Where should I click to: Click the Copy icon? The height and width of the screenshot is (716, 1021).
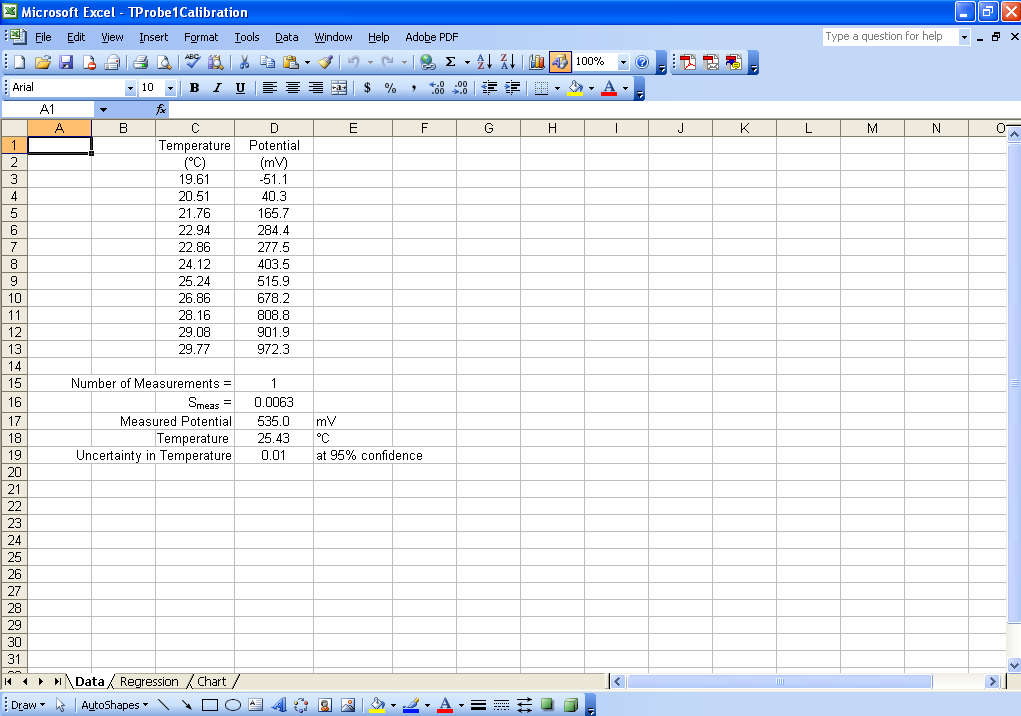pos(267,62)
